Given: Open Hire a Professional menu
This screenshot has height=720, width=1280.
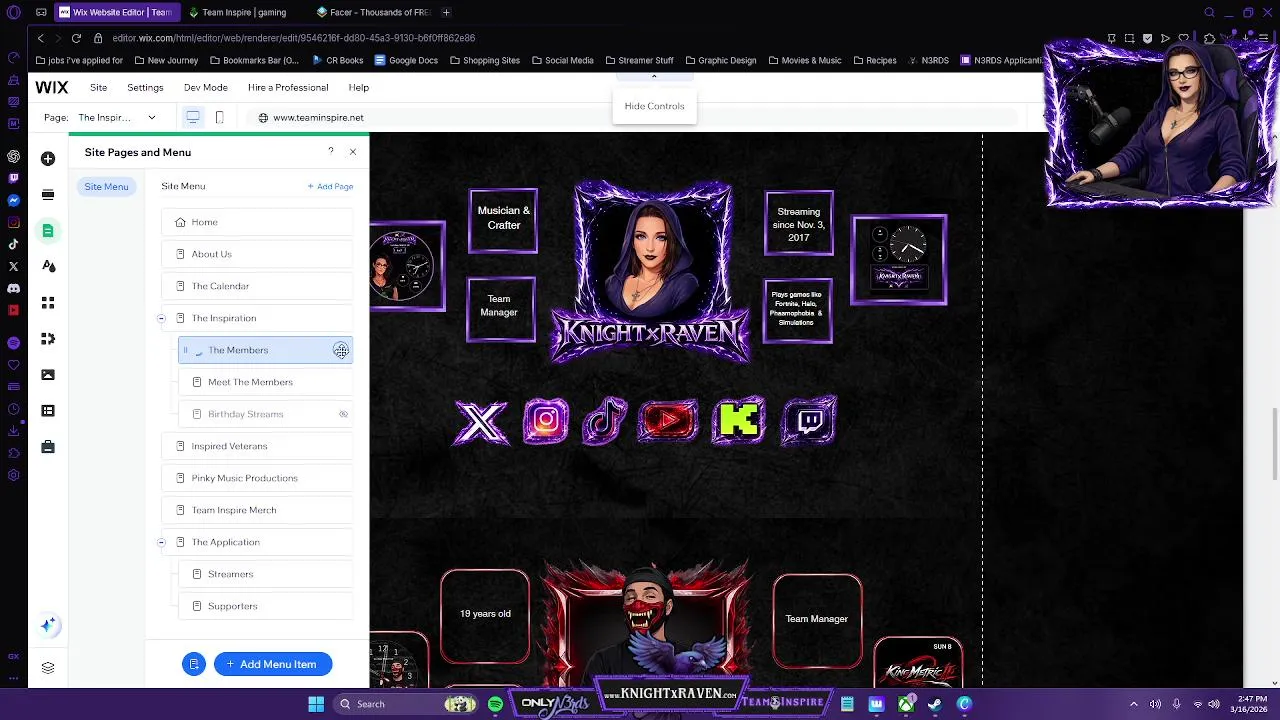Looking at the screenshot, I should 288,88.
